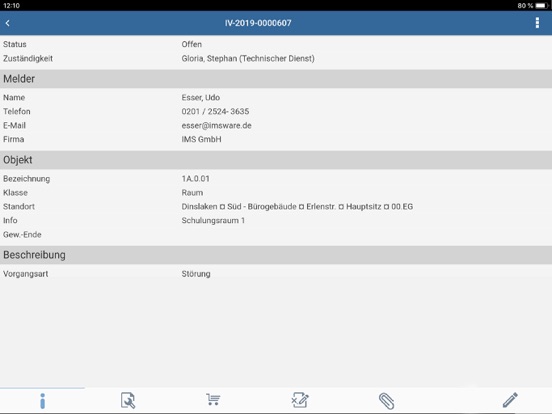Screen dimensions: 552x414
Task: Tap the pencil edit icon
Action: click(x=510, y=400)
